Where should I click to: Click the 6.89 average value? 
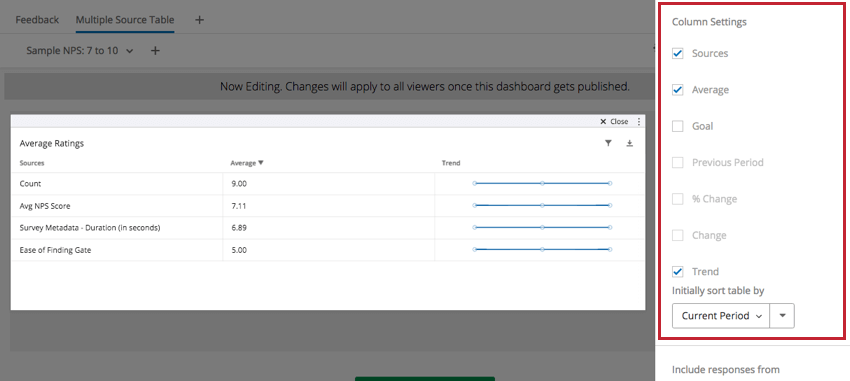[x=239, y=228]
